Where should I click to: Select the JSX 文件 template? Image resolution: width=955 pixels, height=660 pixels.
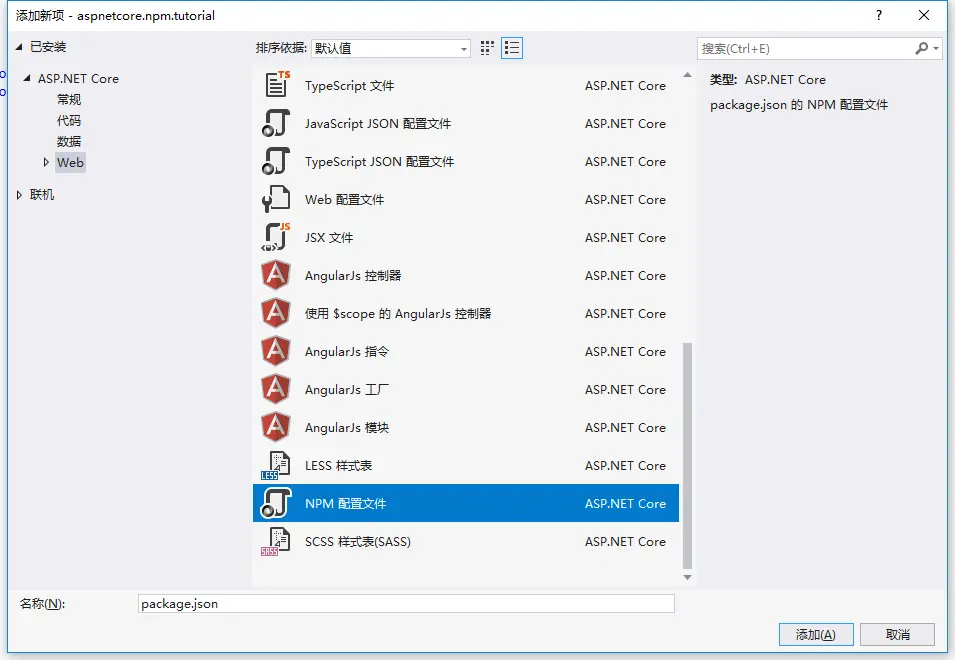[x=332, y=237]
